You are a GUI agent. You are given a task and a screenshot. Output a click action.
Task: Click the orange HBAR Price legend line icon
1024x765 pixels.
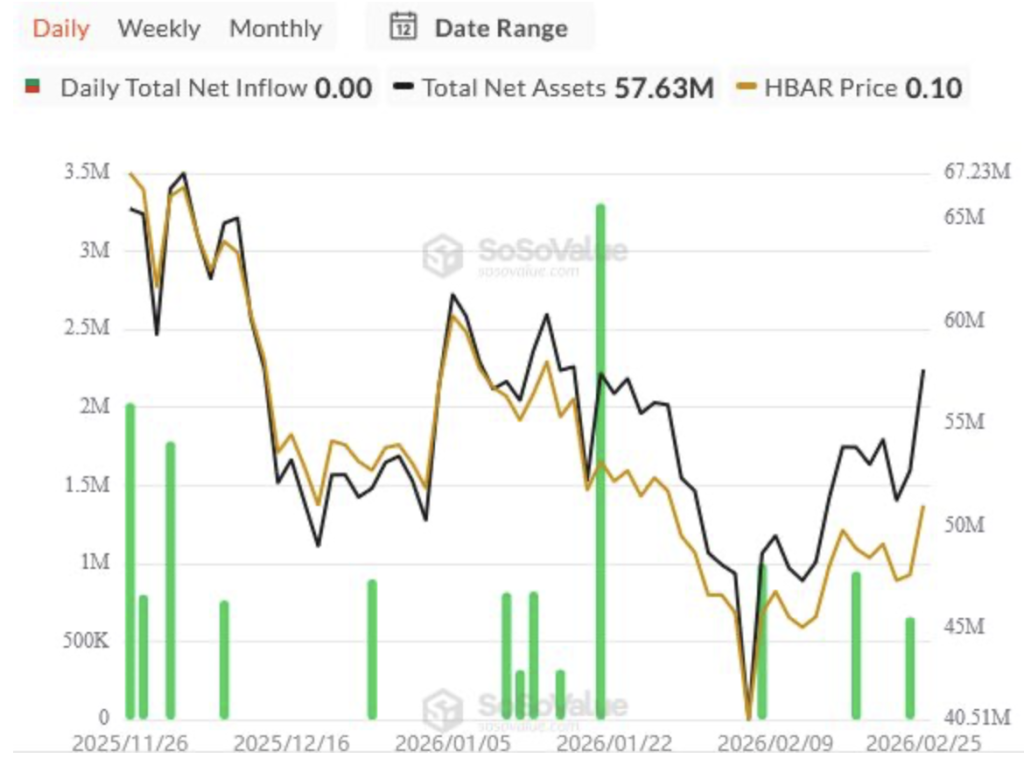pos(747,88)
